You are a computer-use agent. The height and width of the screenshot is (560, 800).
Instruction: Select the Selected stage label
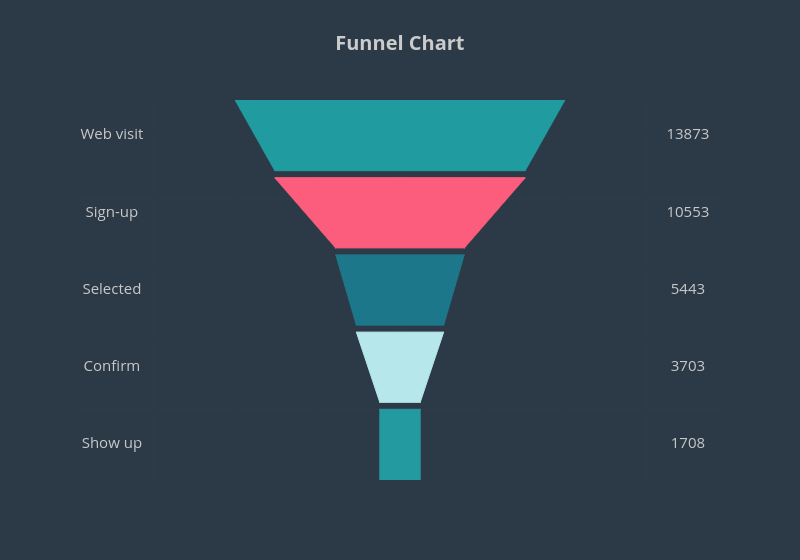click(112, 289)
